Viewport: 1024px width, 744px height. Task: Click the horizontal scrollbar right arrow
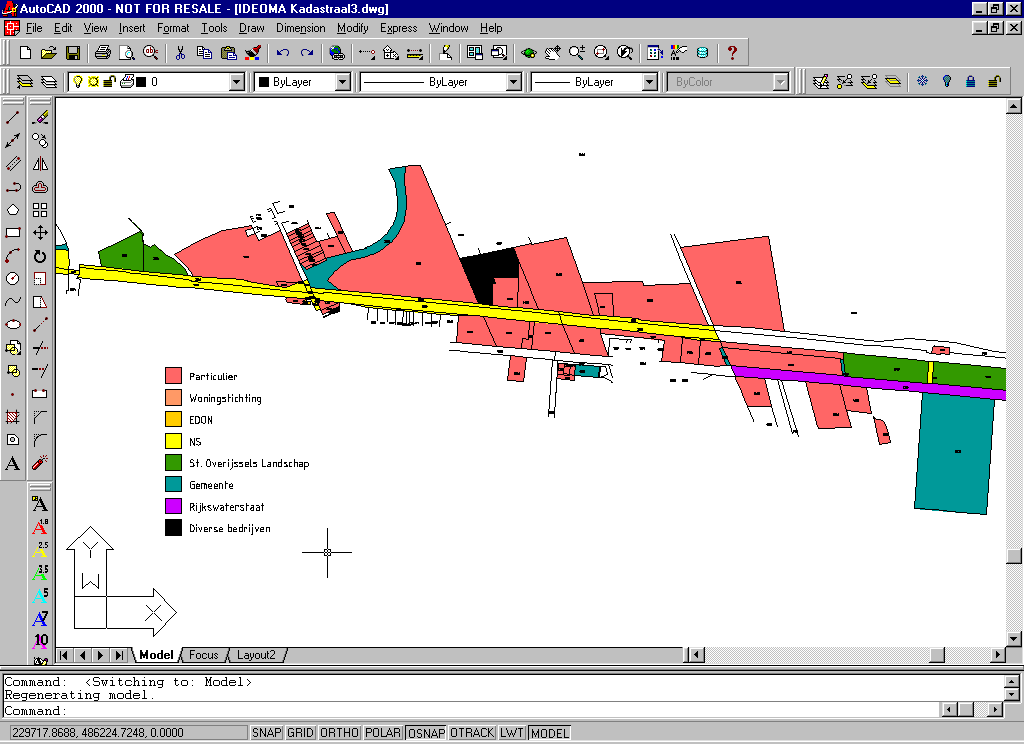997,655
